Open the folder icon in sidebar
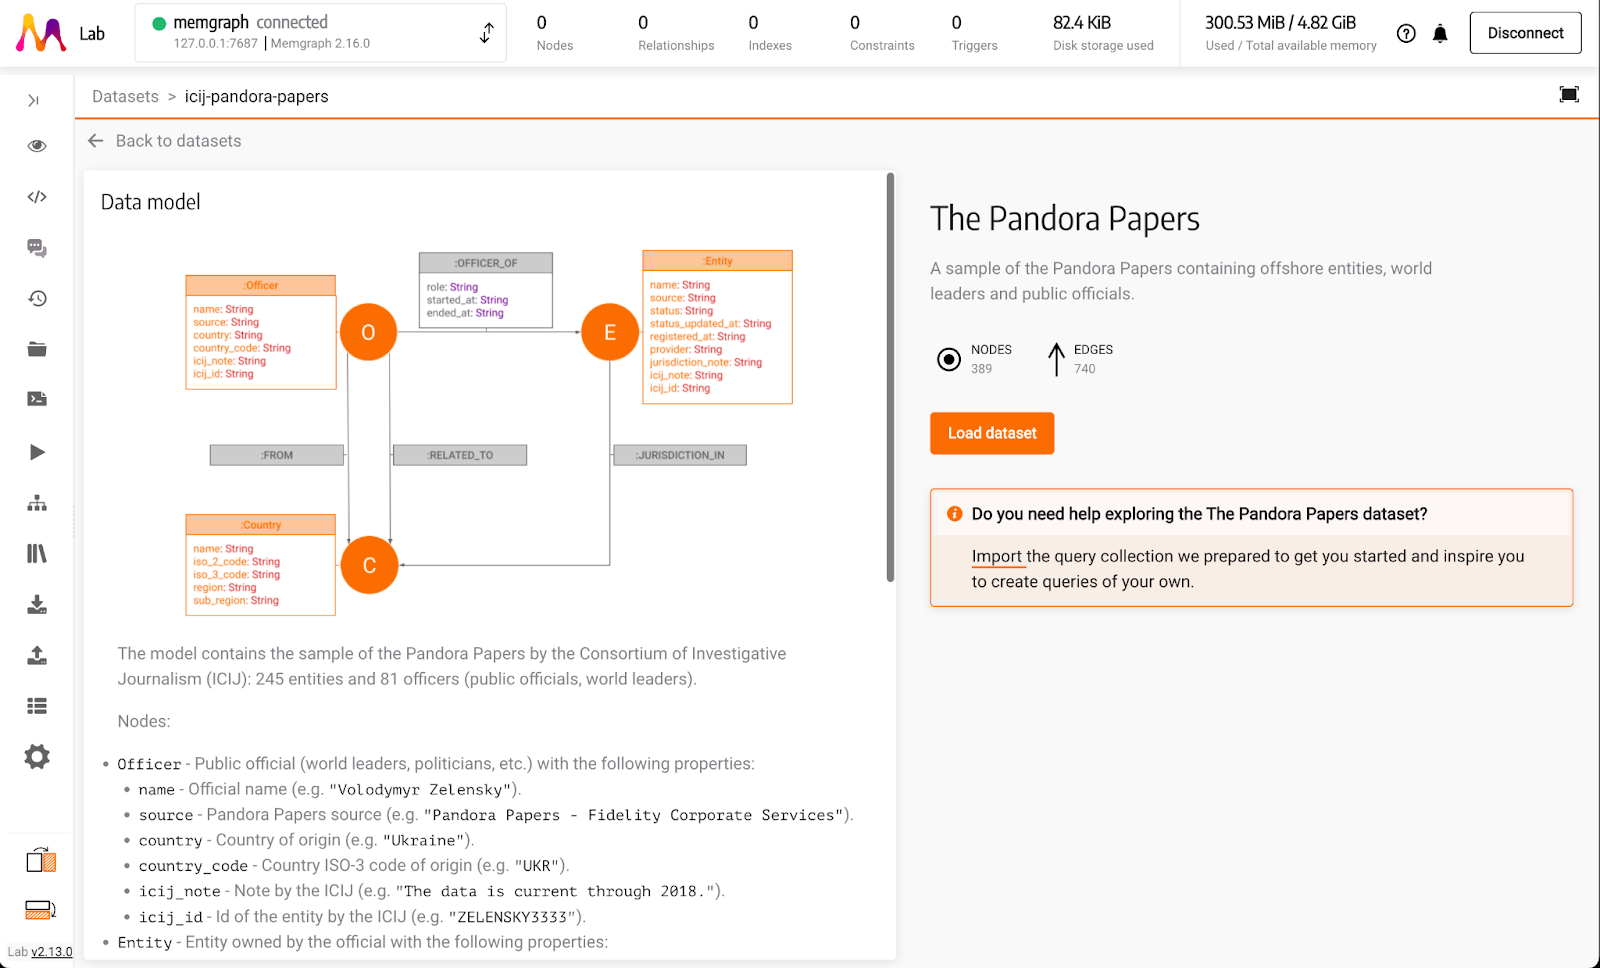 tap(37, 349)
